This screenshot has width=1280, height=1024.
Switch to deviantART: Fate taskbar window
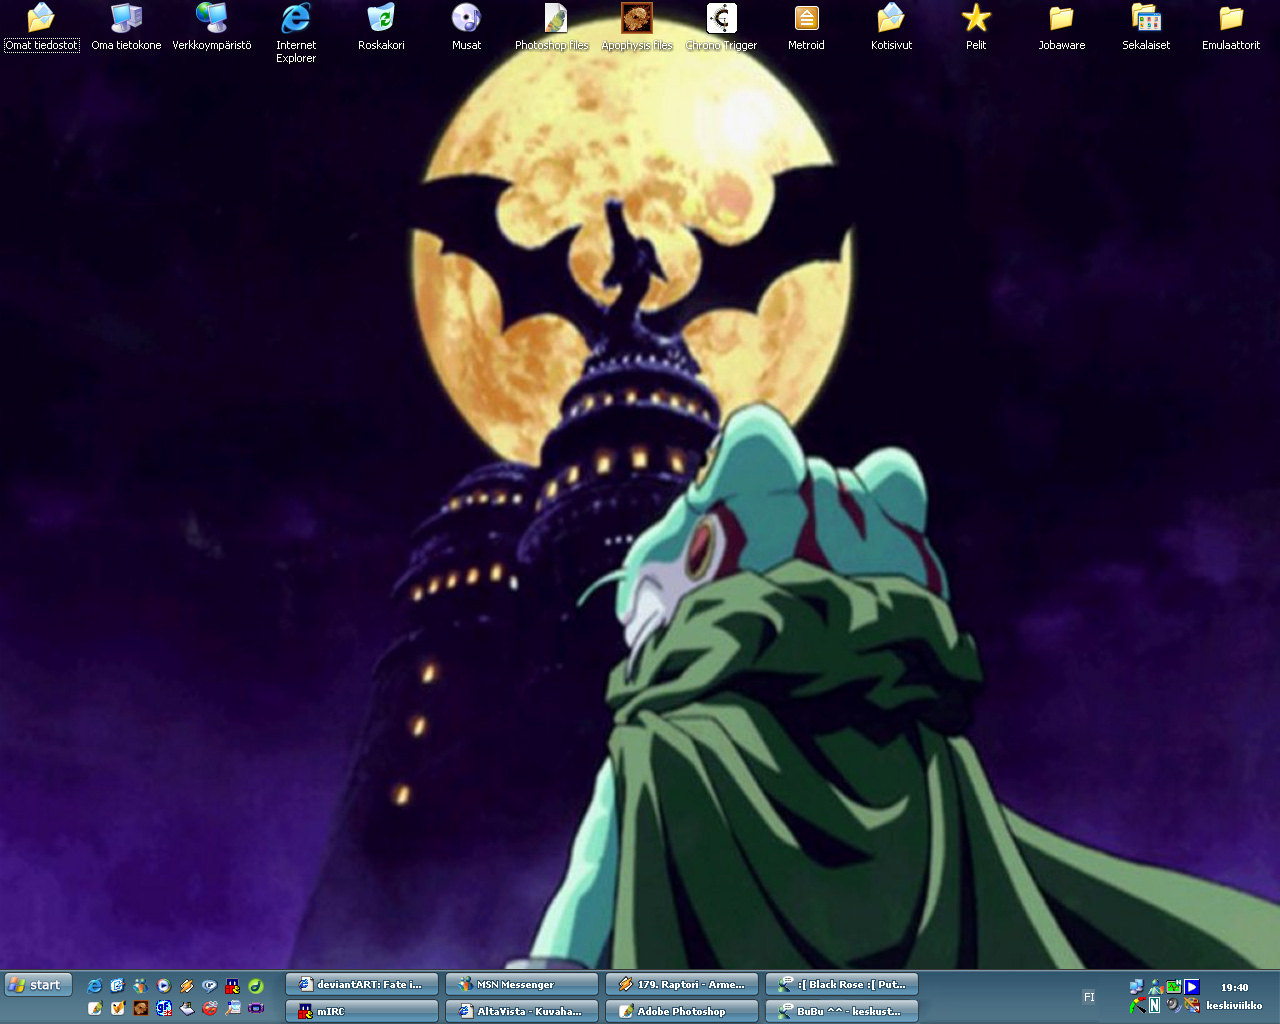click(362, 985)
